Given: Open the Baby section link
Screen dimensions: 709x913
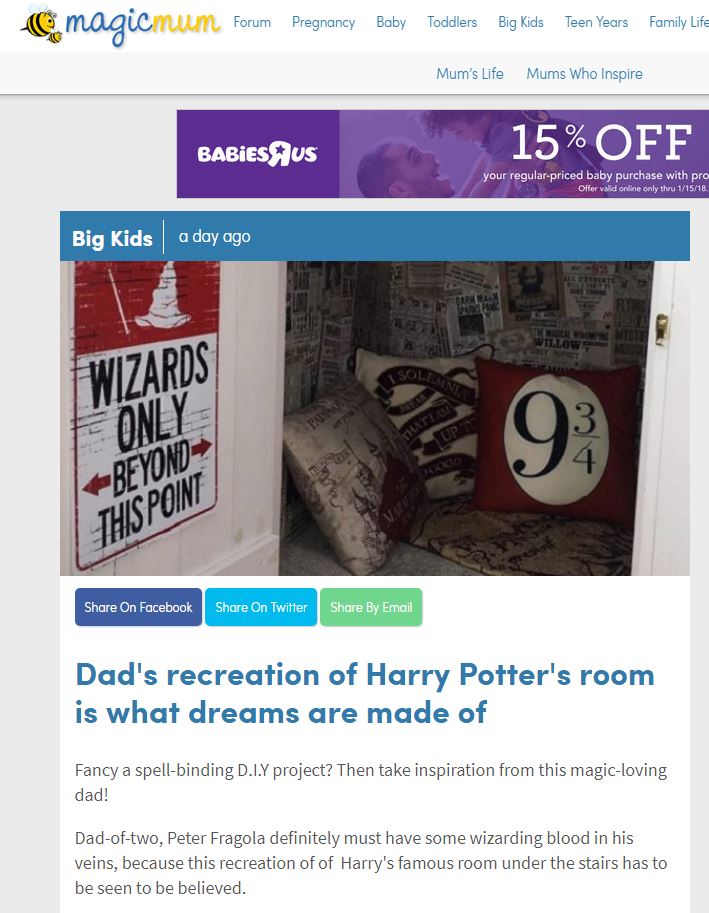Looking at the screenshot, I should [391, 22].
